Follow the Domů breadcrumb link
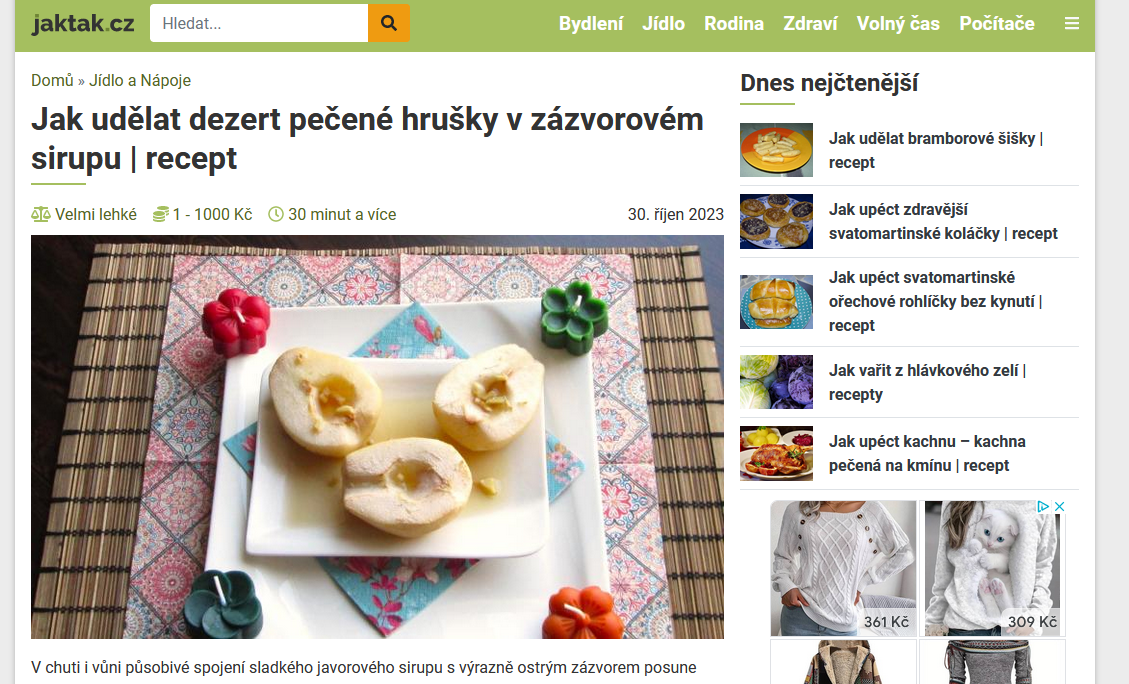 [x=52, y=81]
